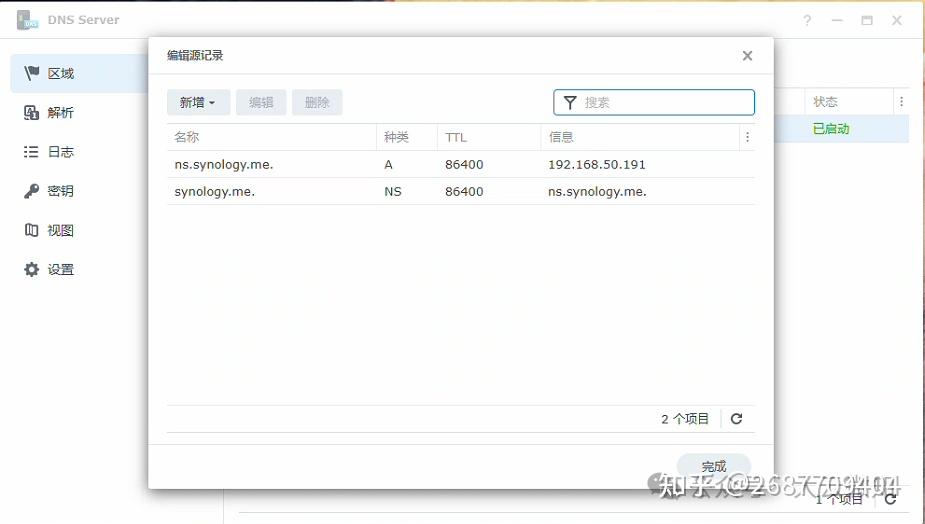925x524 pixels.
Task: Click the 192.168.50.191 info cell
Action: [596, 164]
